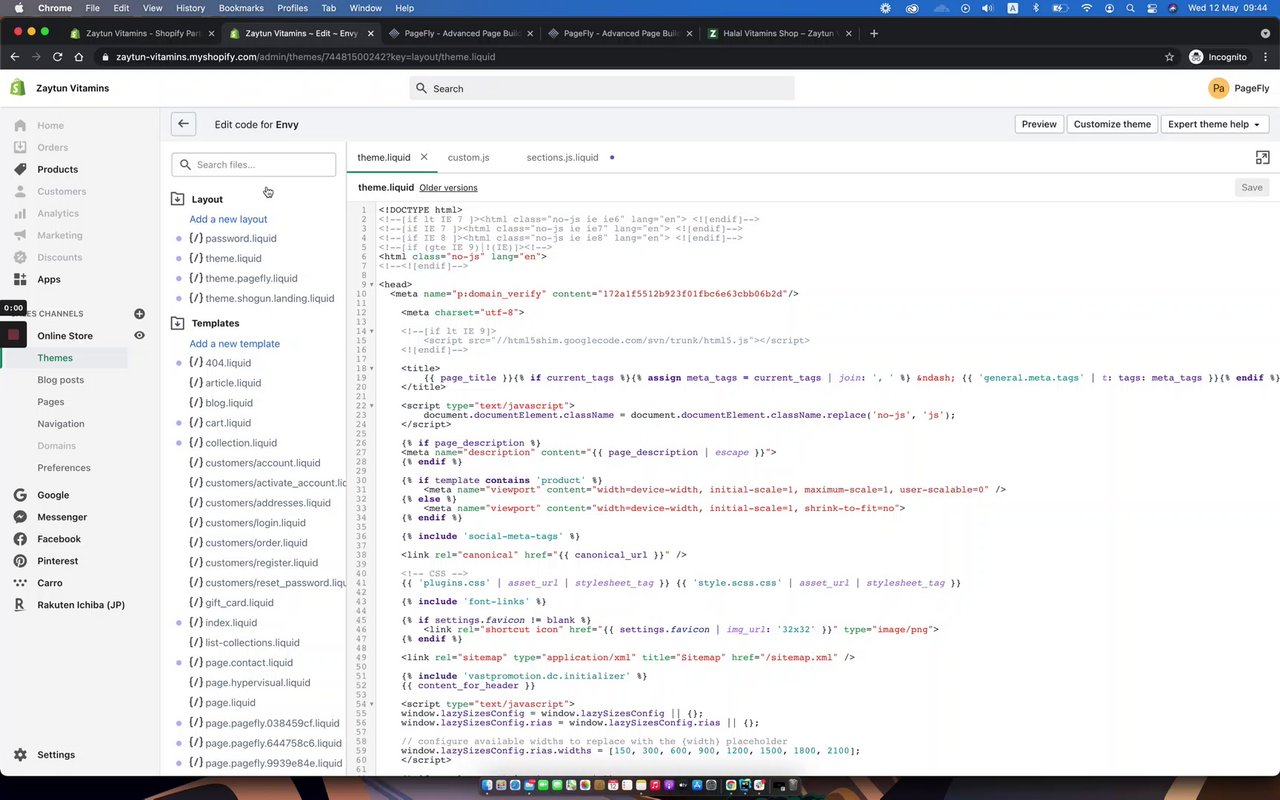Image resolution: width=1280 pixels, height=800 pixels.
Task: Go back using the arrow beside Edit code
Action: [x=183, y=124]
